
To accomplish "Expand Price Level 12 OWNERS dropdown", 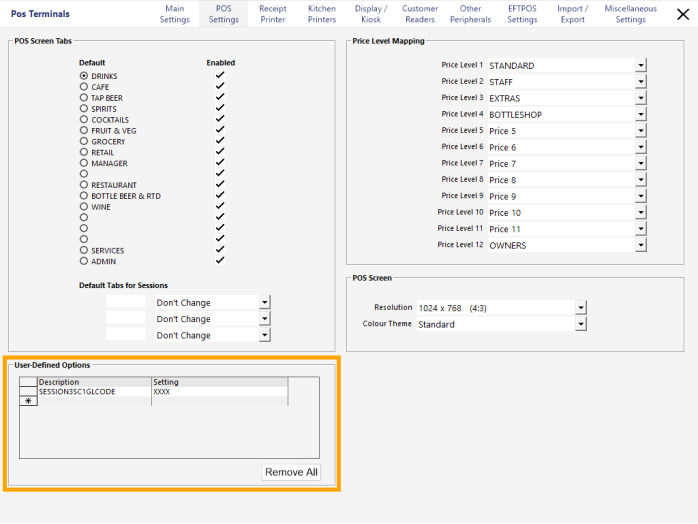I will pos(641,245).
